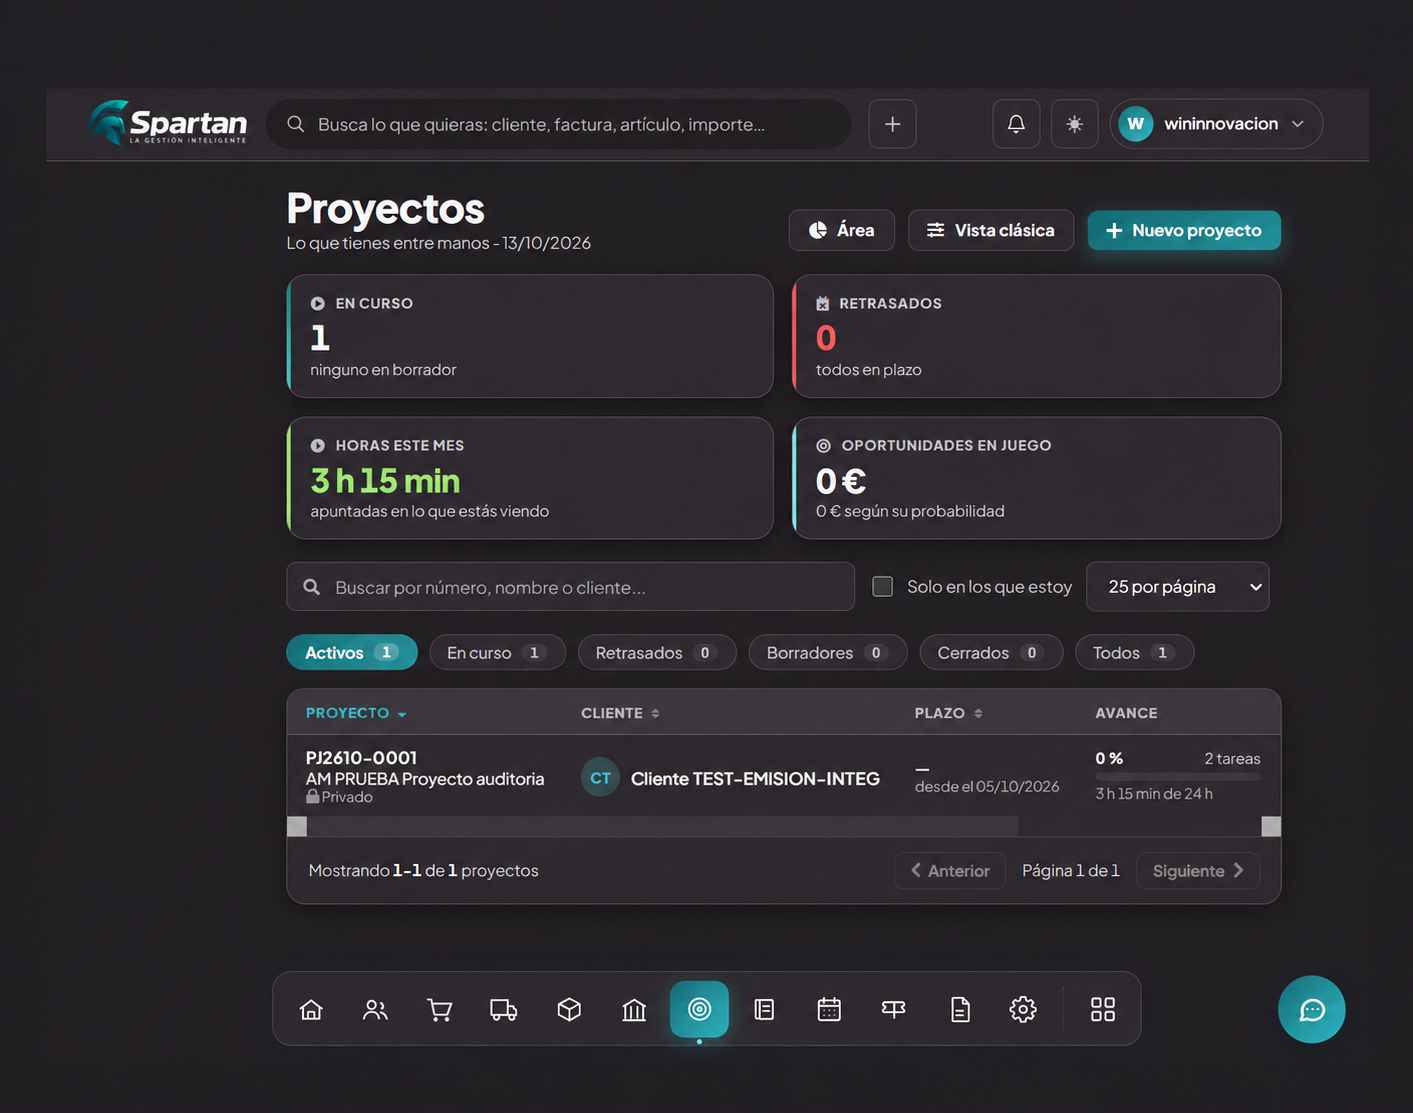Open the bank building icon in dock
Viewport: 1413px width, 1113px height.
pyautogui.click(x=634, y=1009)
